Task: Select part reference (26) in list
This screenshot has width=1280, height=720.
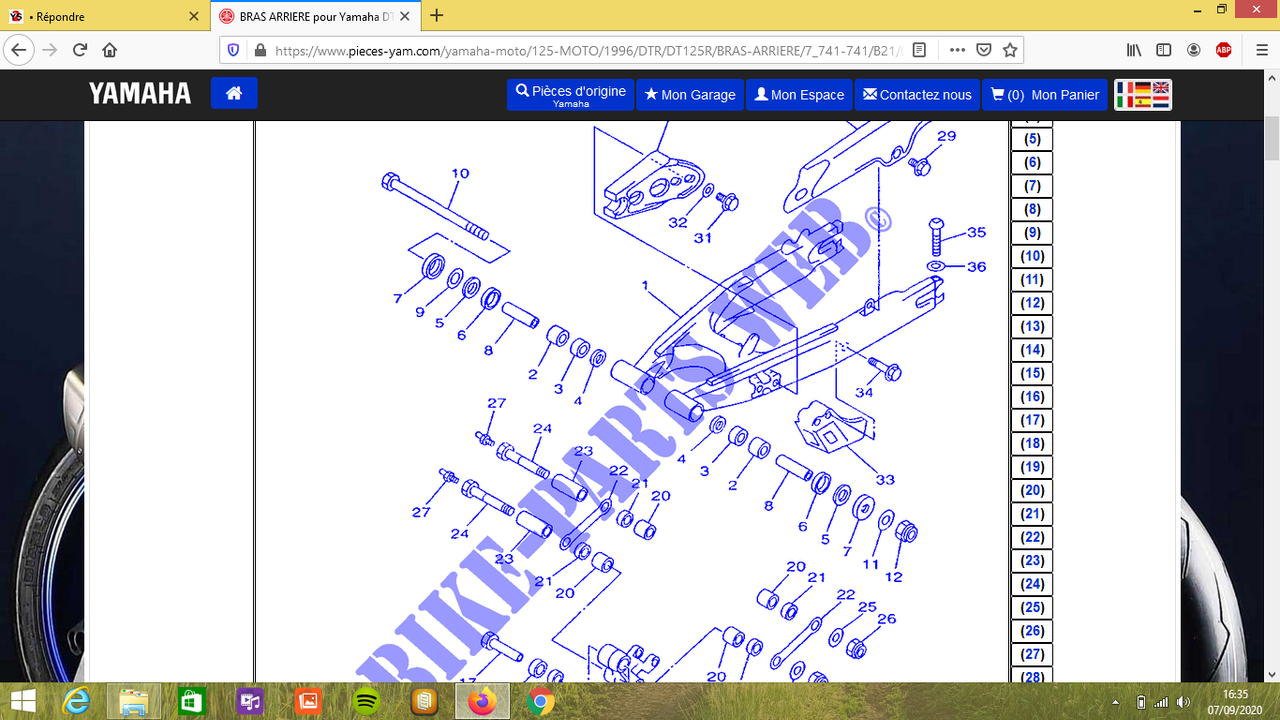Action: pyautogui.click(x=1032, y=631)
